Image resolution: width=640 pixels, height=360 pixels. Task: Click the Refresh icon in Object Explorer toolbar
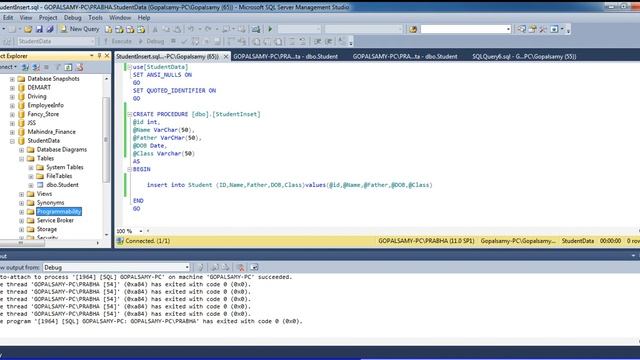[68, 67]
